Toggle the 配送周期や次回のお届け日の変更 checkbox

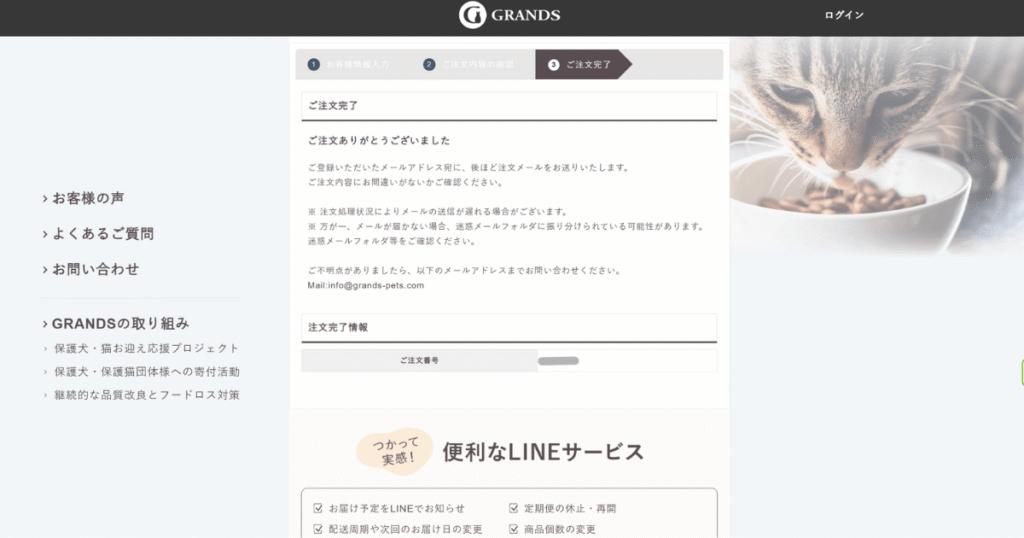tap(318, 529)
